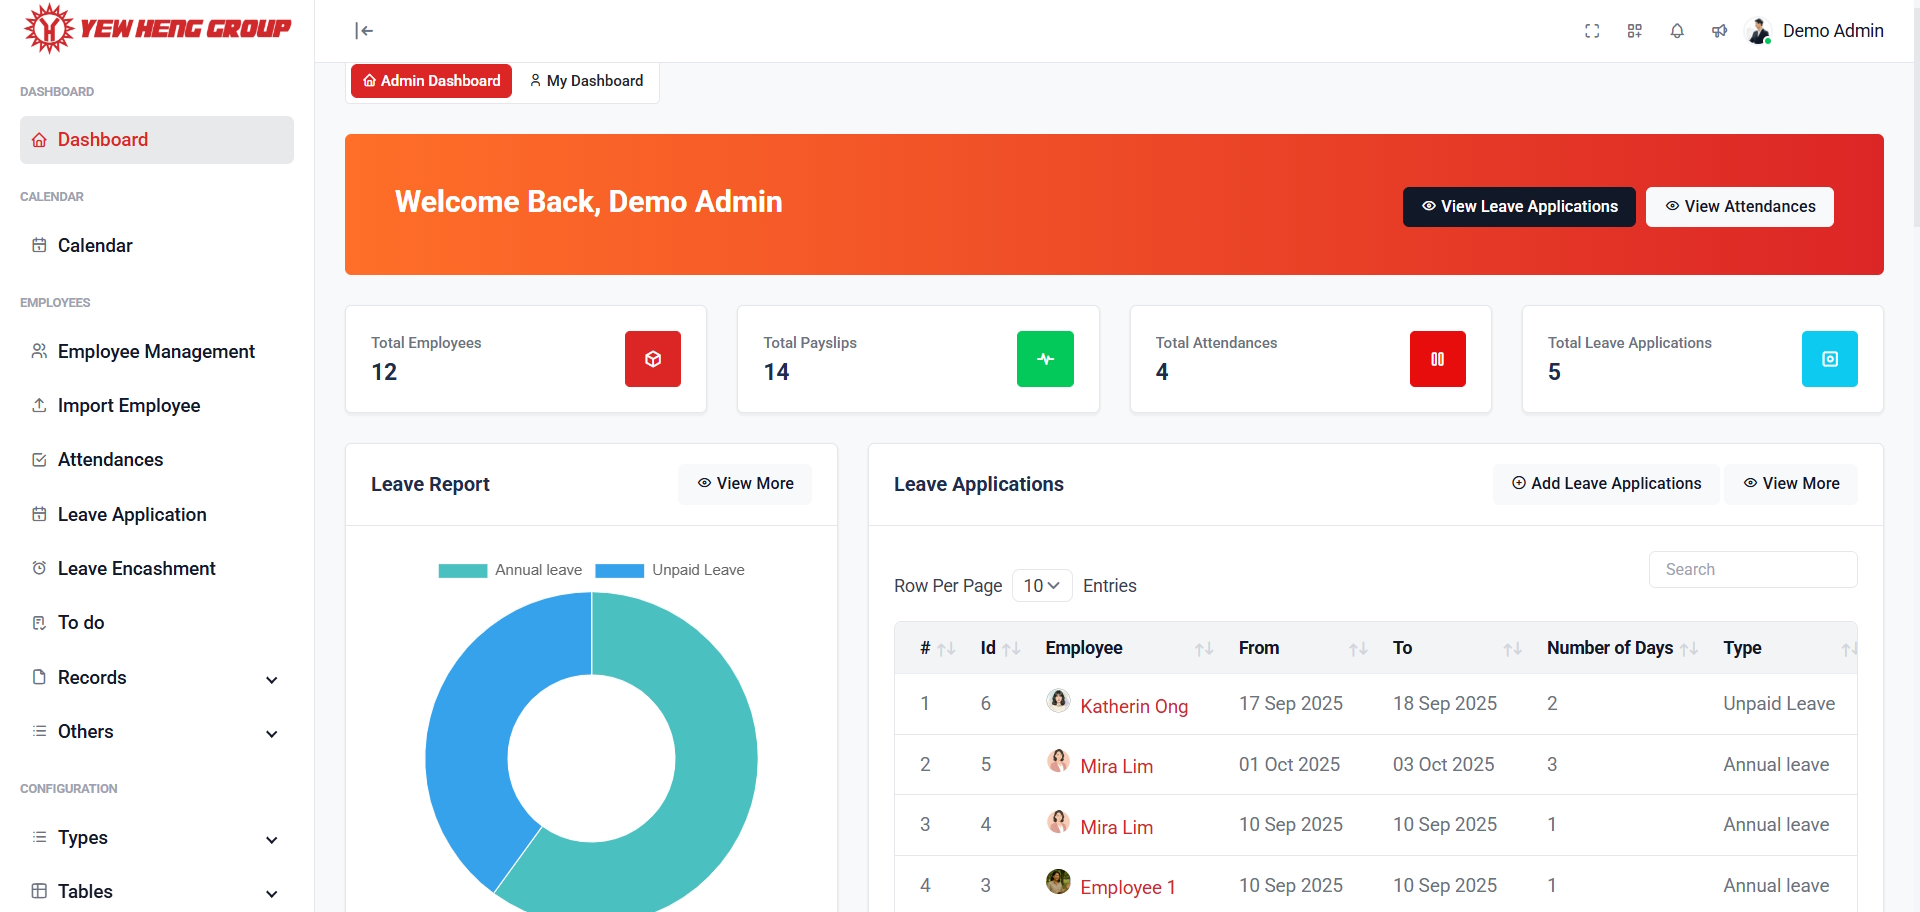Click the red Total Employees cube icon
This screenshot has width=1920, height=912.
pyautogui.click(x=652, y=359)
